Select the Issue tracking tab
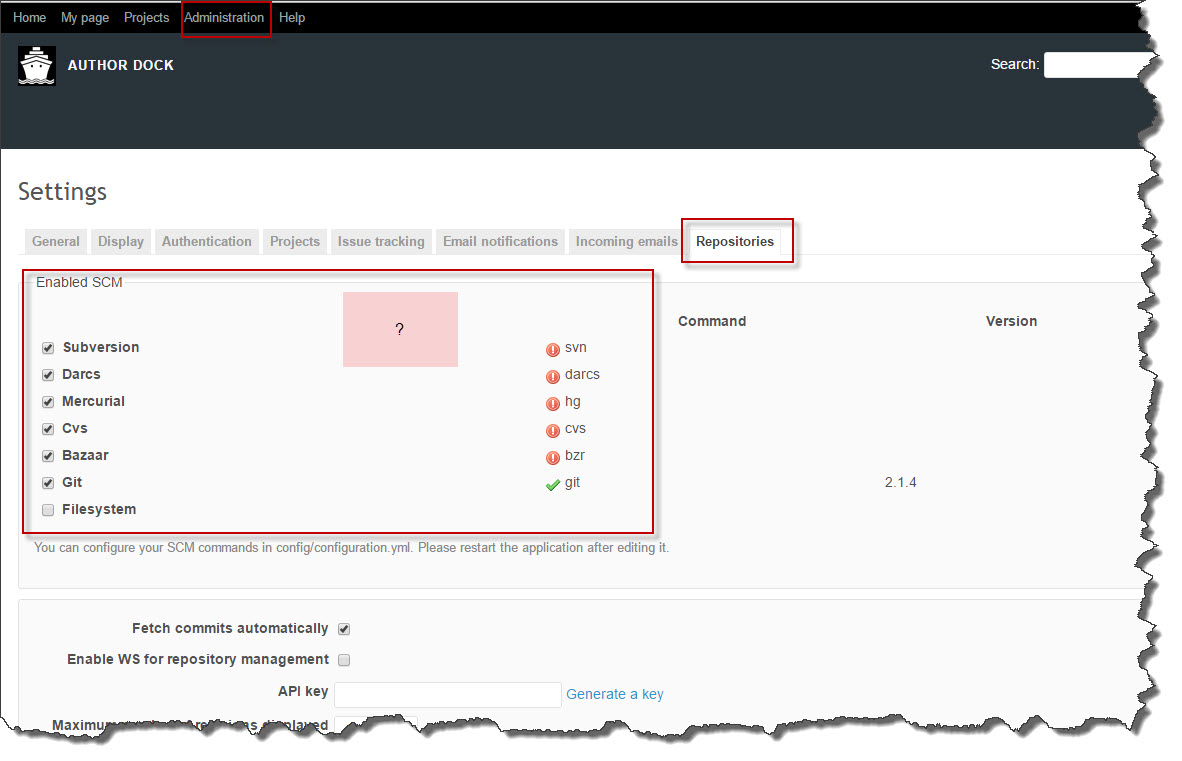Viewport: 1182px width, 761px height. (x=381, y=241)
